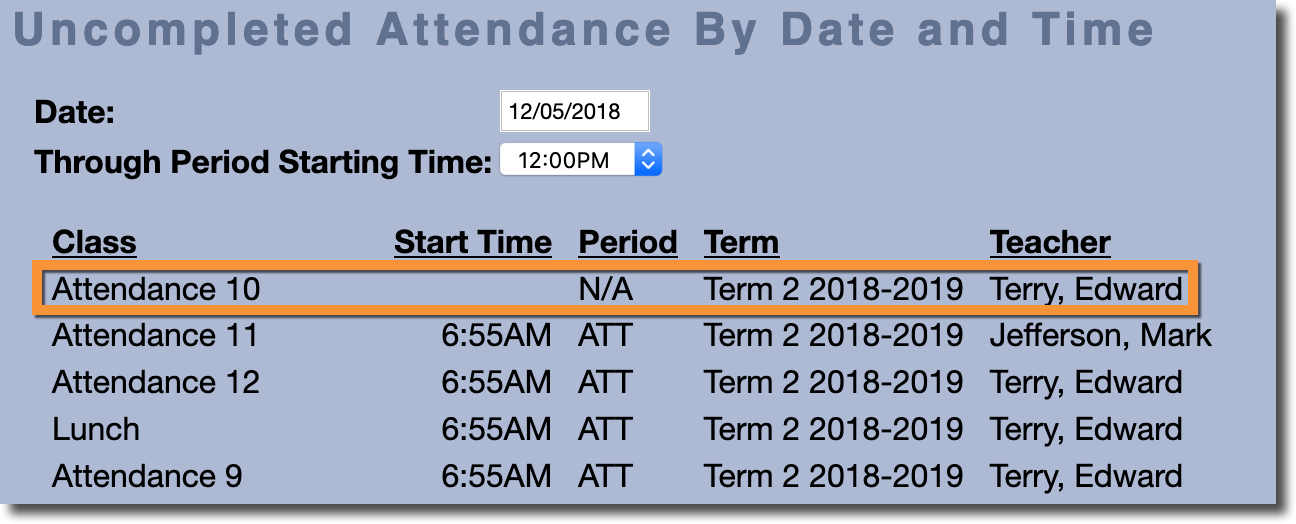This screenshot has height=524, width=1296.
Task: Select the Attendance 10 class row
Action: [156, 289]
